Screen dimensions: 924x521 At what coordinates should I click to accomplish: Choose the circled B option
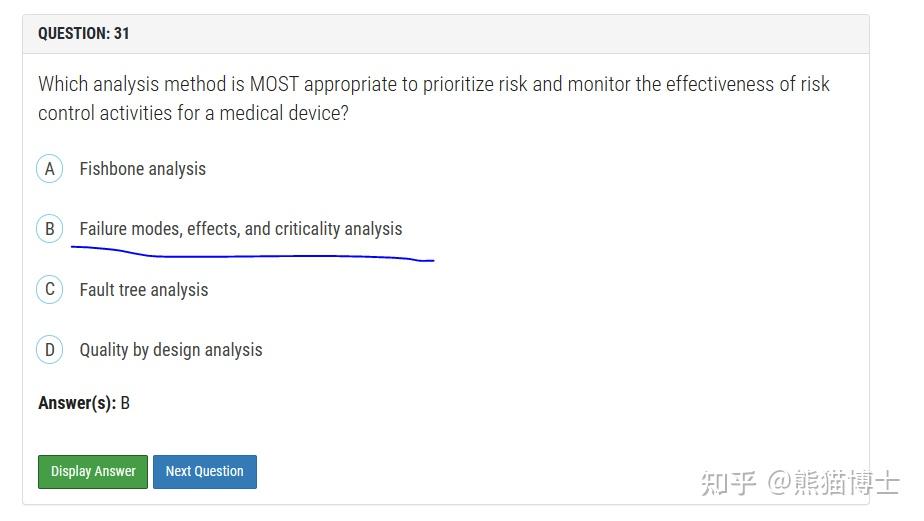[49, 229]
